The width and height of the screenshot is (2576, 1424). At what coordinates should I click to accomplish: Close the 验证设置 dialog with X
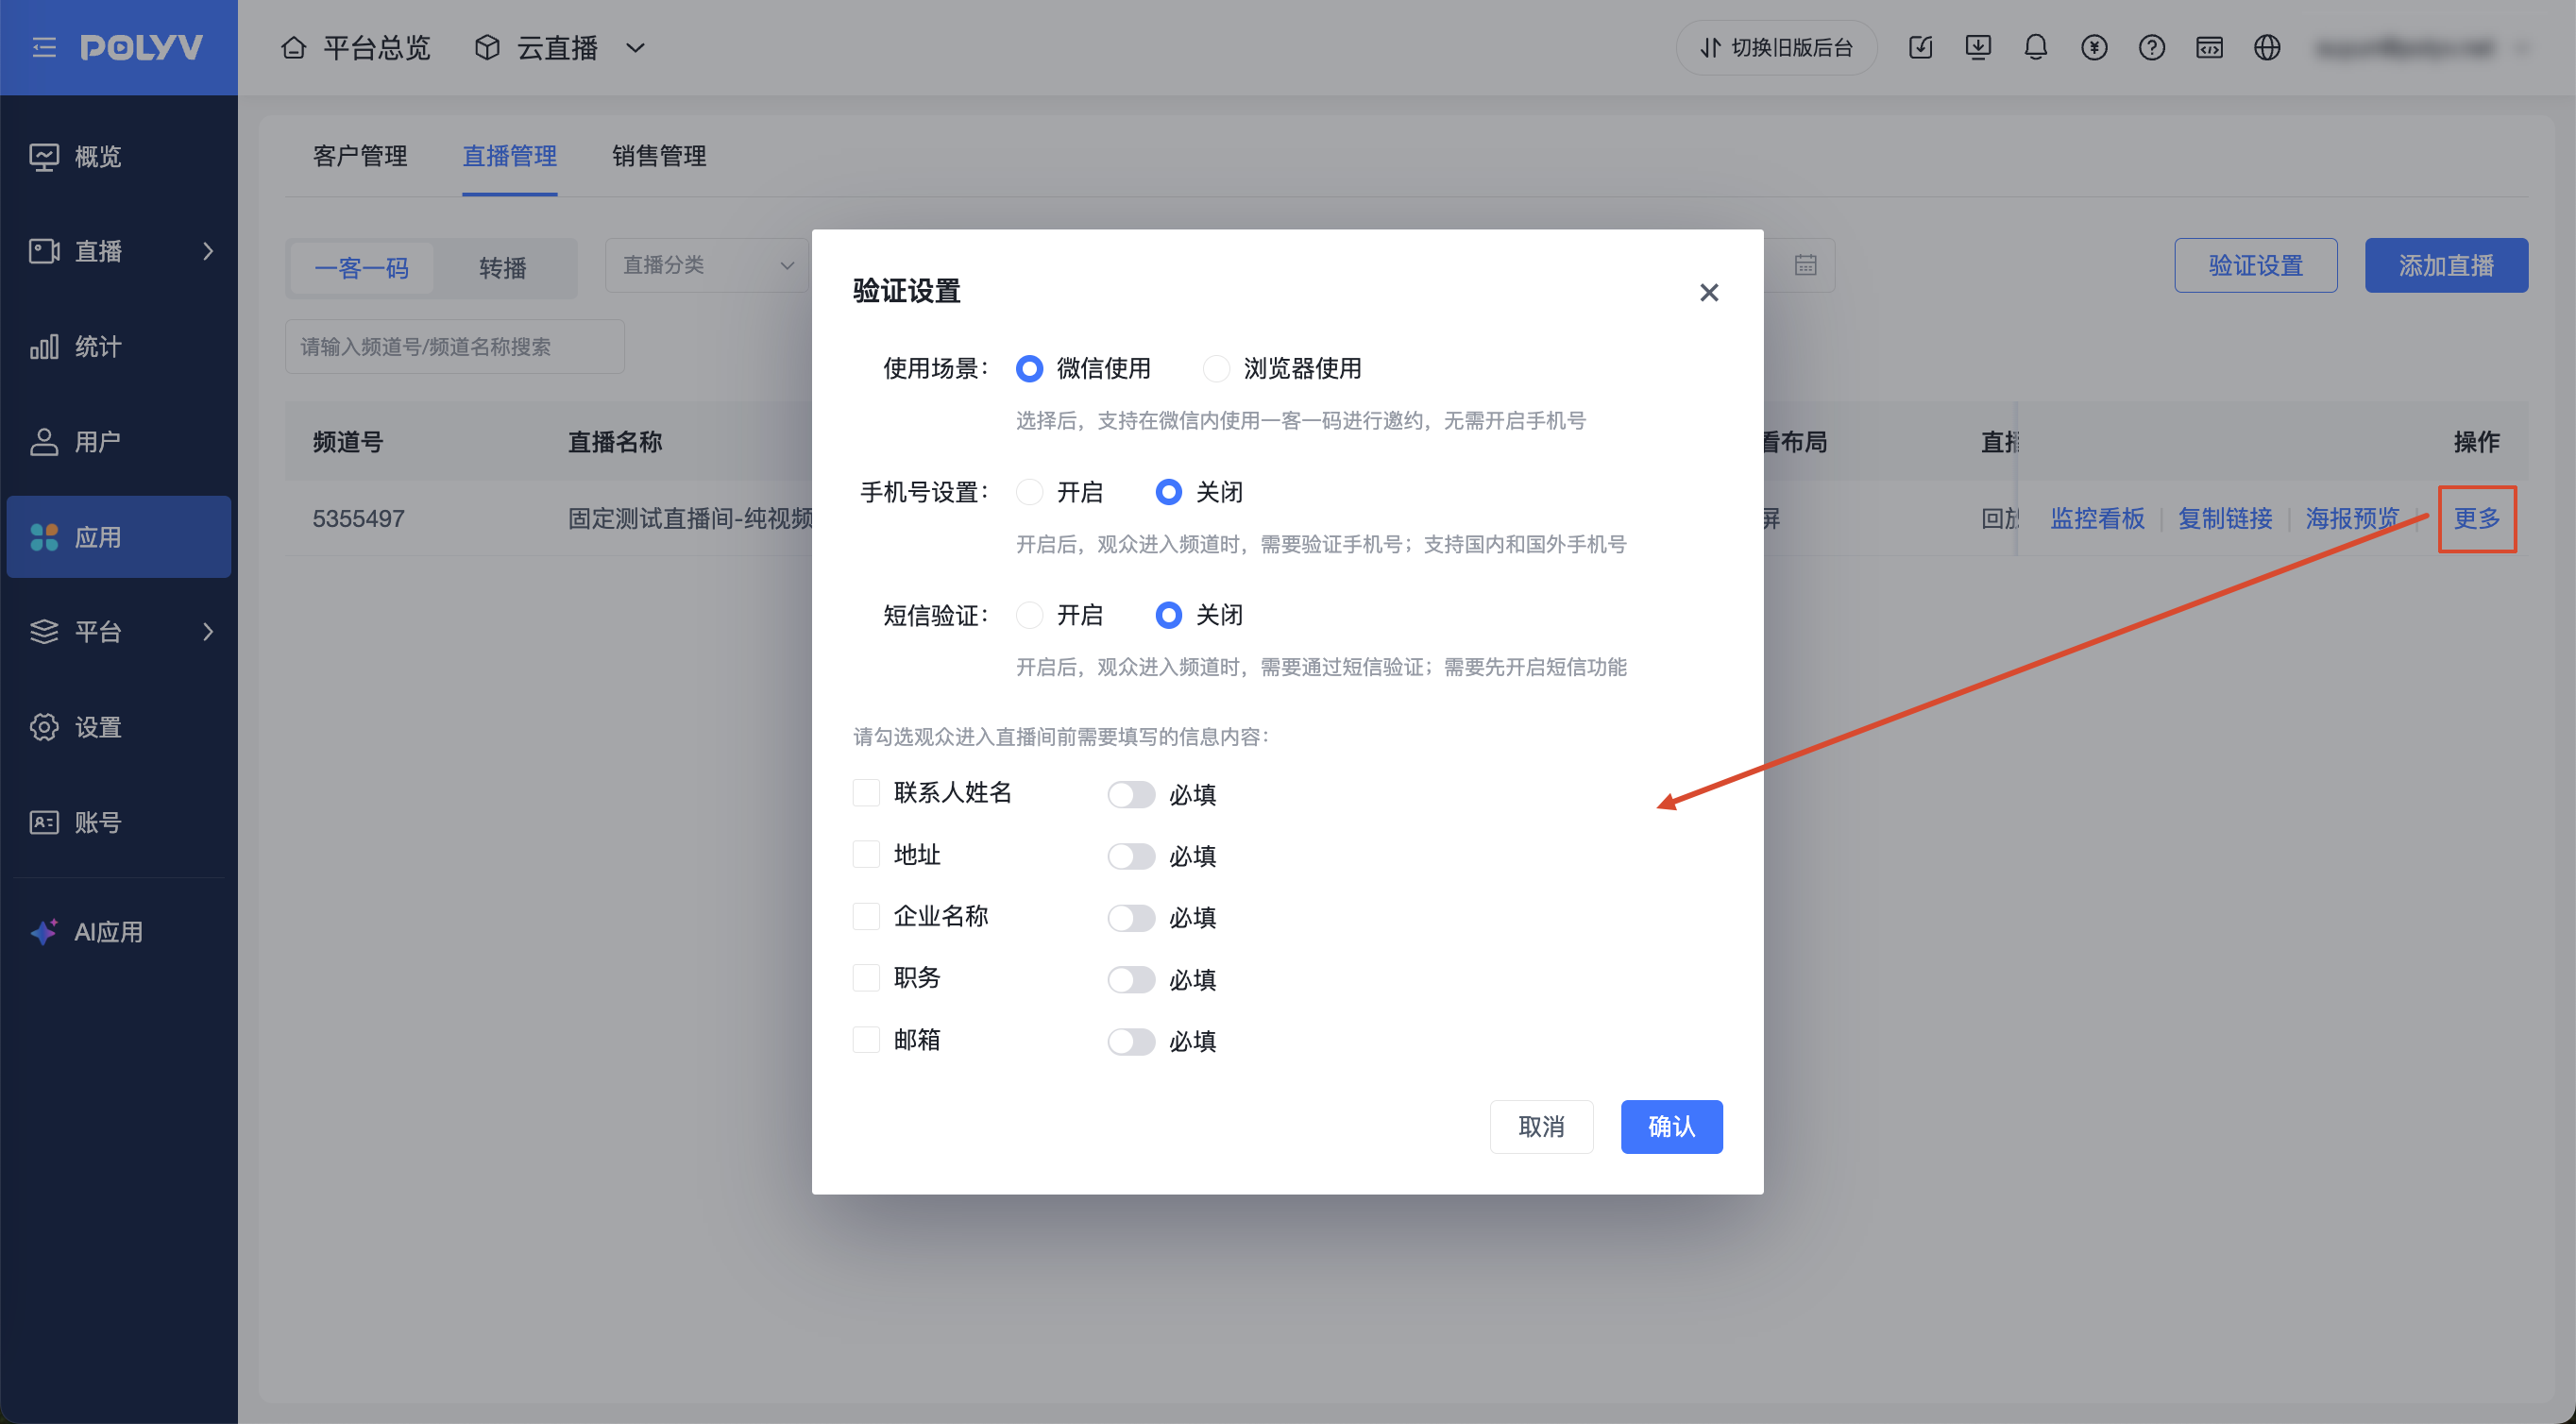click(1709, 292)
